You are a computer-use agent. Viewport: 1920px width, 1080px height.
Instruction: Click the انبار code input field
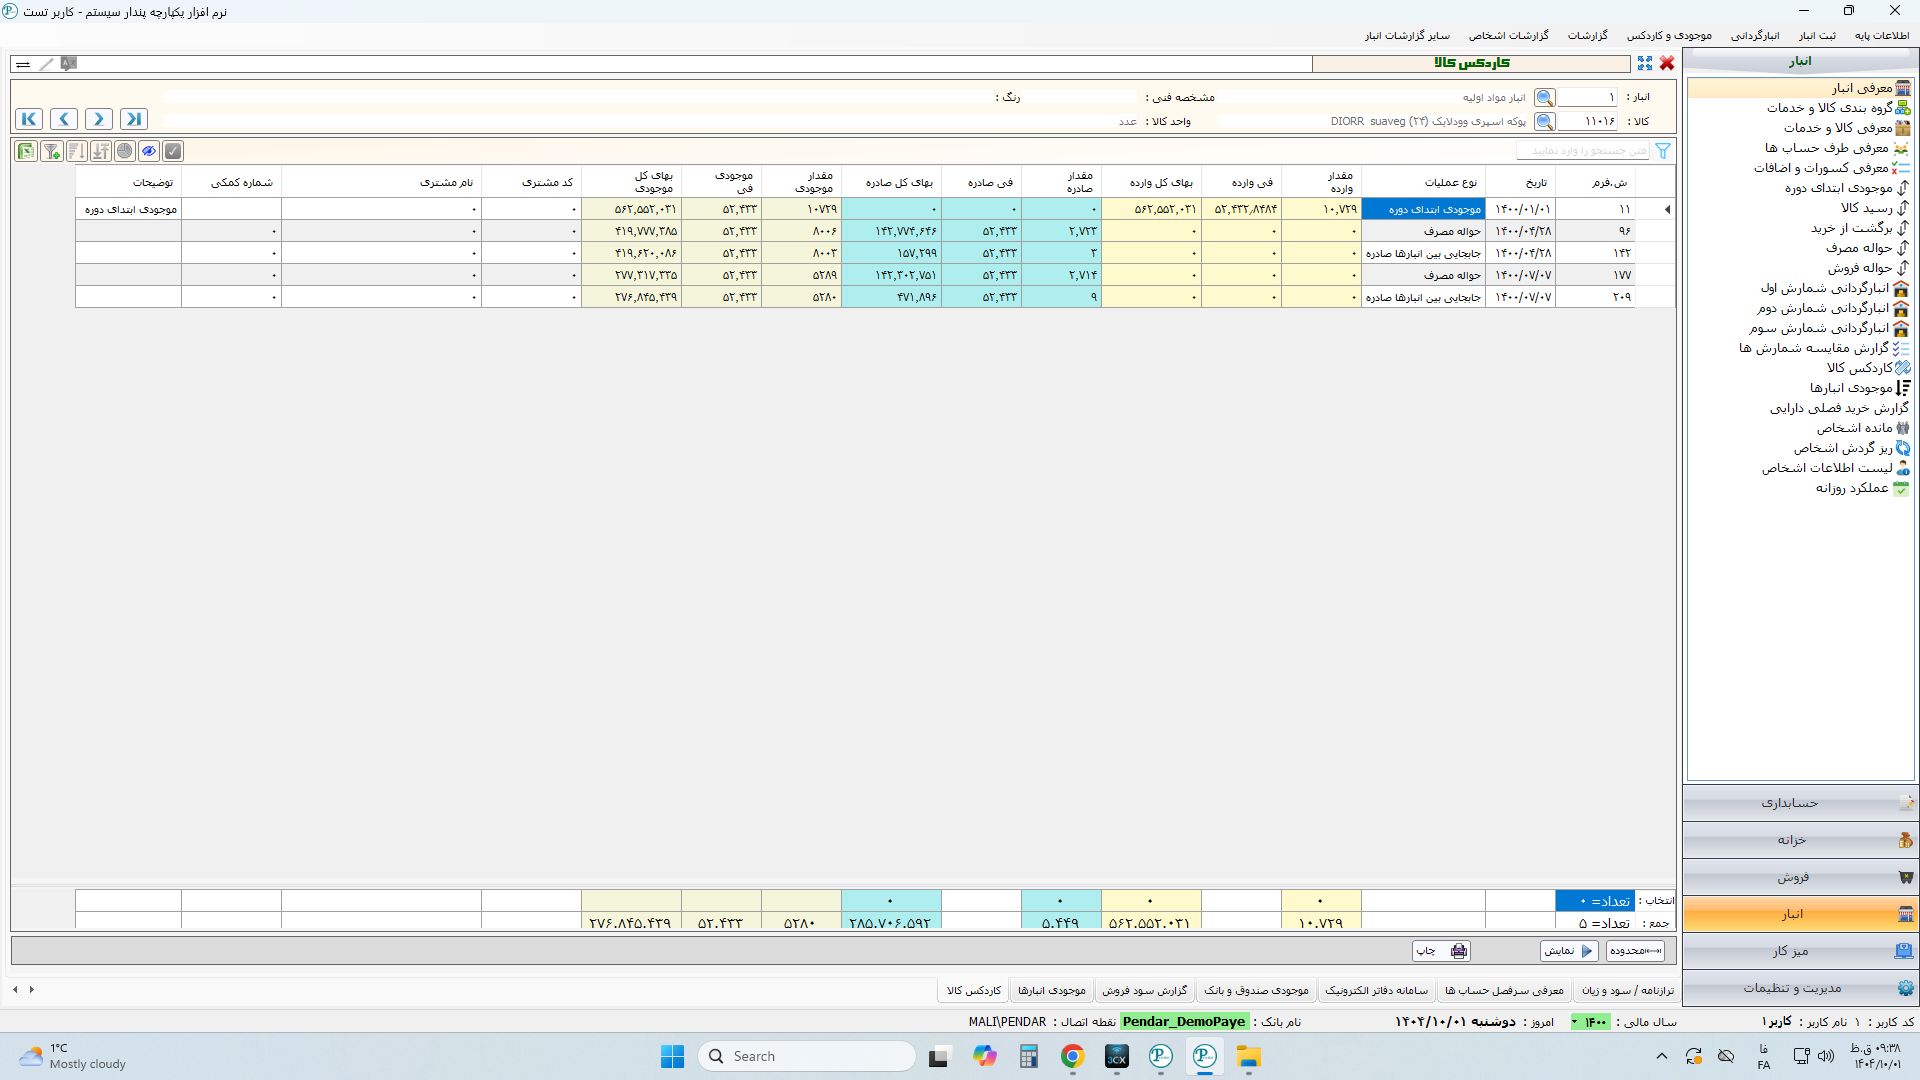pyautogui.click(x=1588, y=97)
